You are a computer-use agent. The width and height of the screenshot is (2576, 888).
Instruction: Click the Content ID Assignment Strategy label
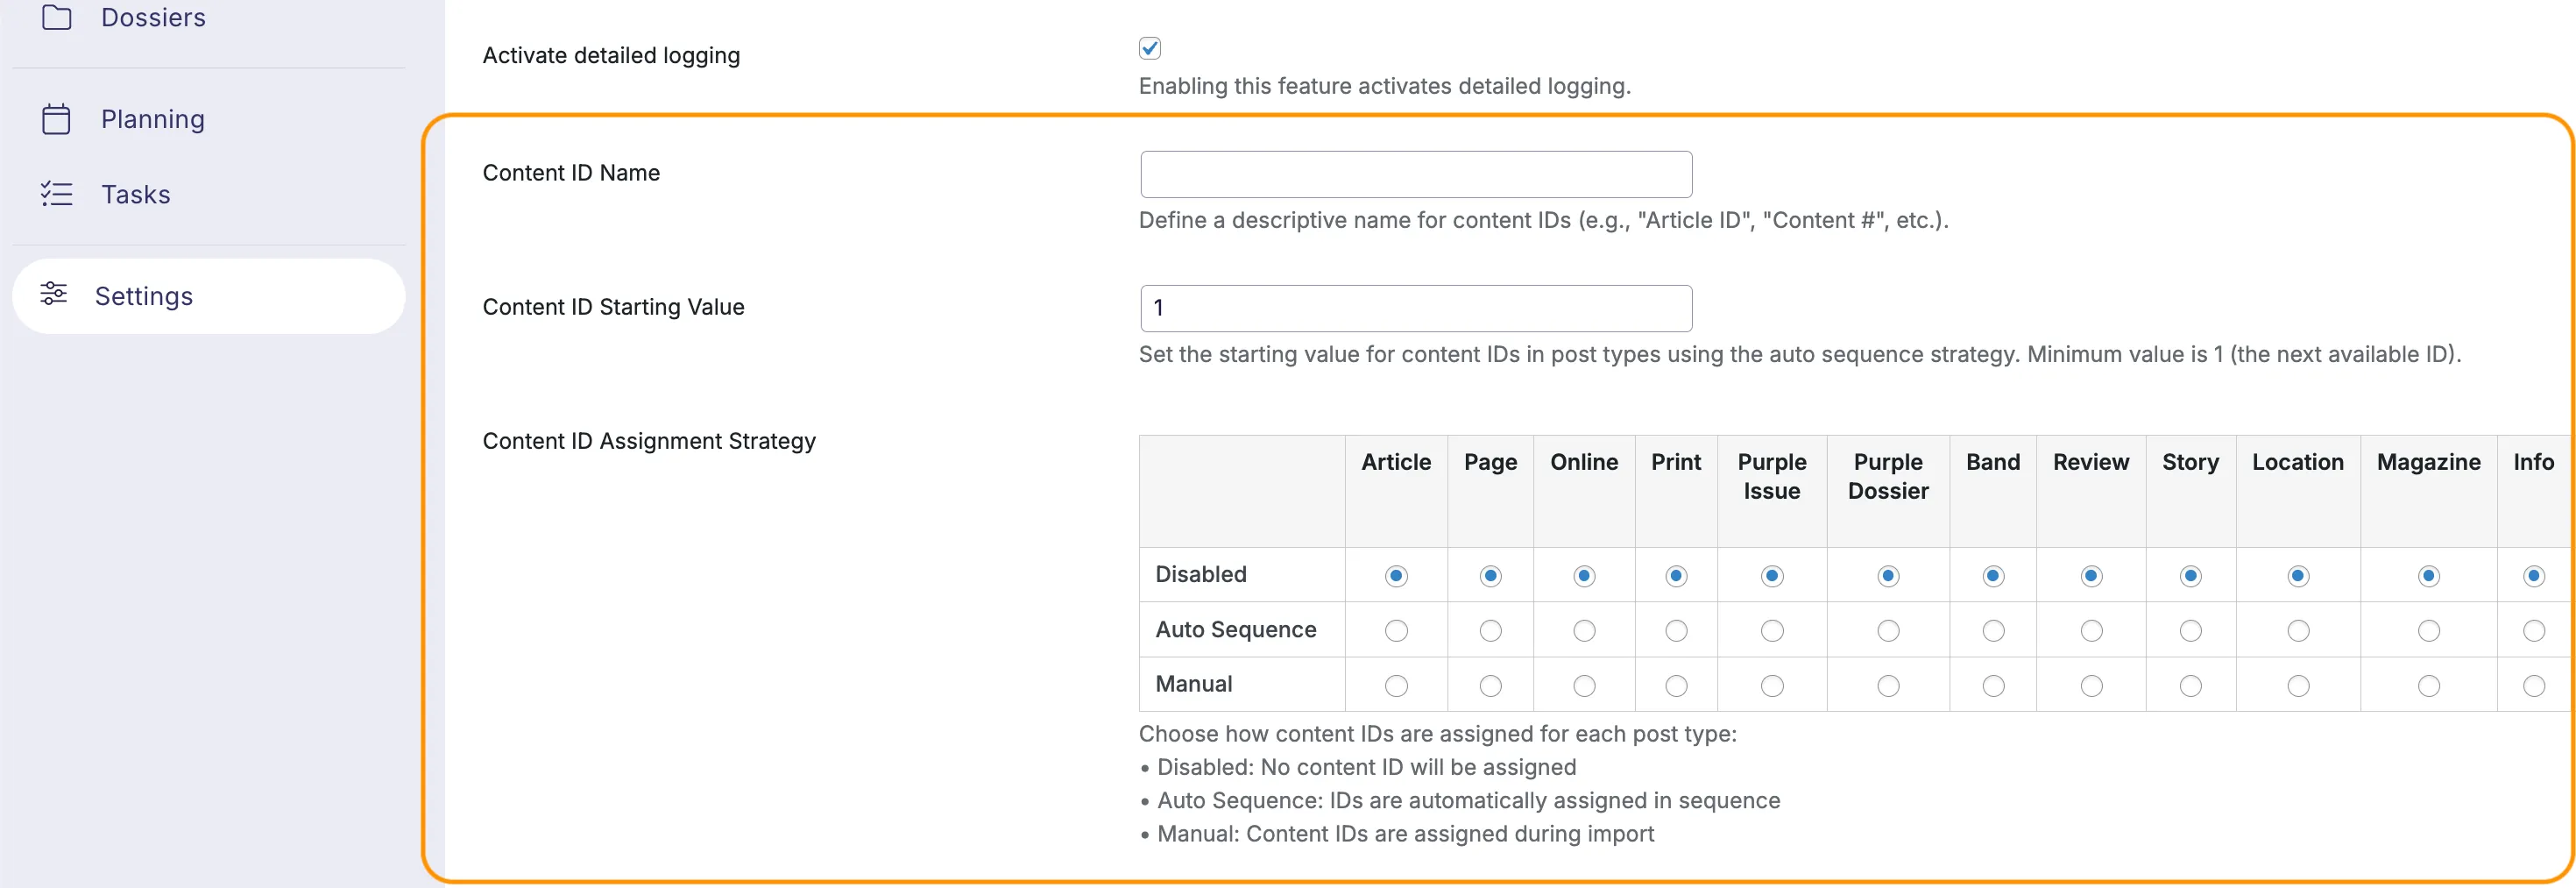(x=649, y=441)
